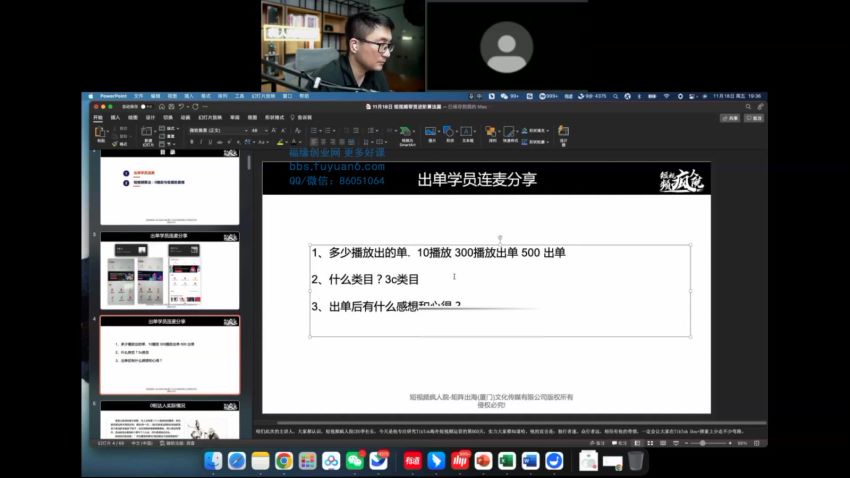Open WeChat from the Dock

coord(354,460)
